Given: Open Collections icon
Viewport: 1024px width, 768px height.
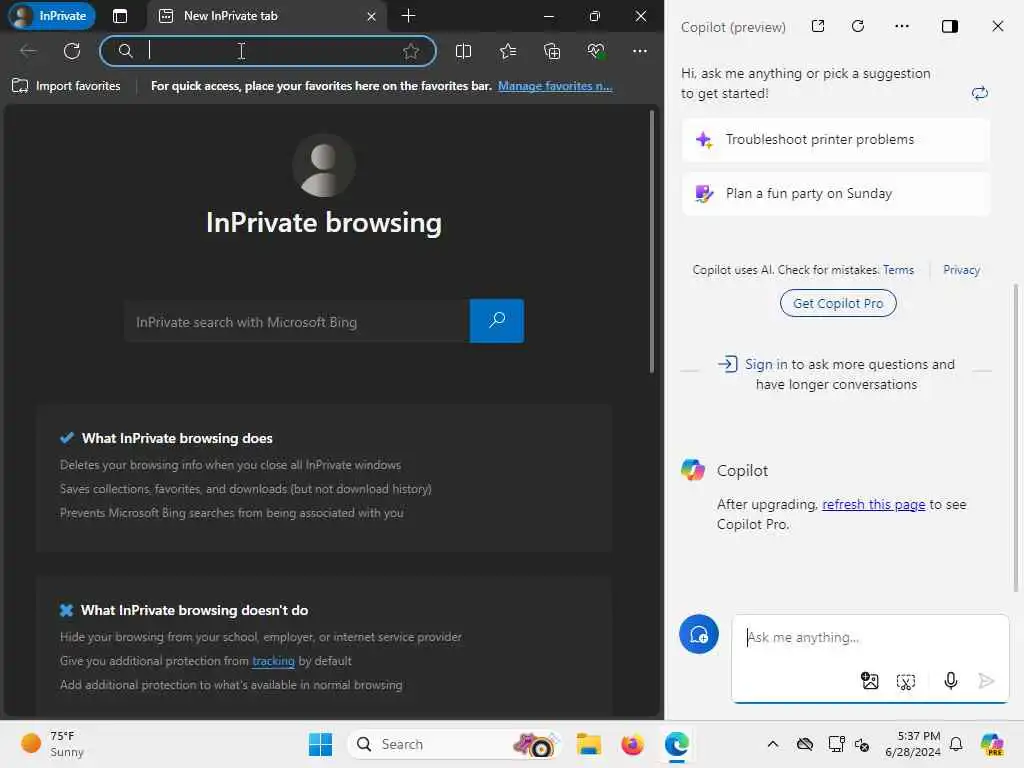Looking at the screenshot, I should pyautogui.click(x=552, y=51).
